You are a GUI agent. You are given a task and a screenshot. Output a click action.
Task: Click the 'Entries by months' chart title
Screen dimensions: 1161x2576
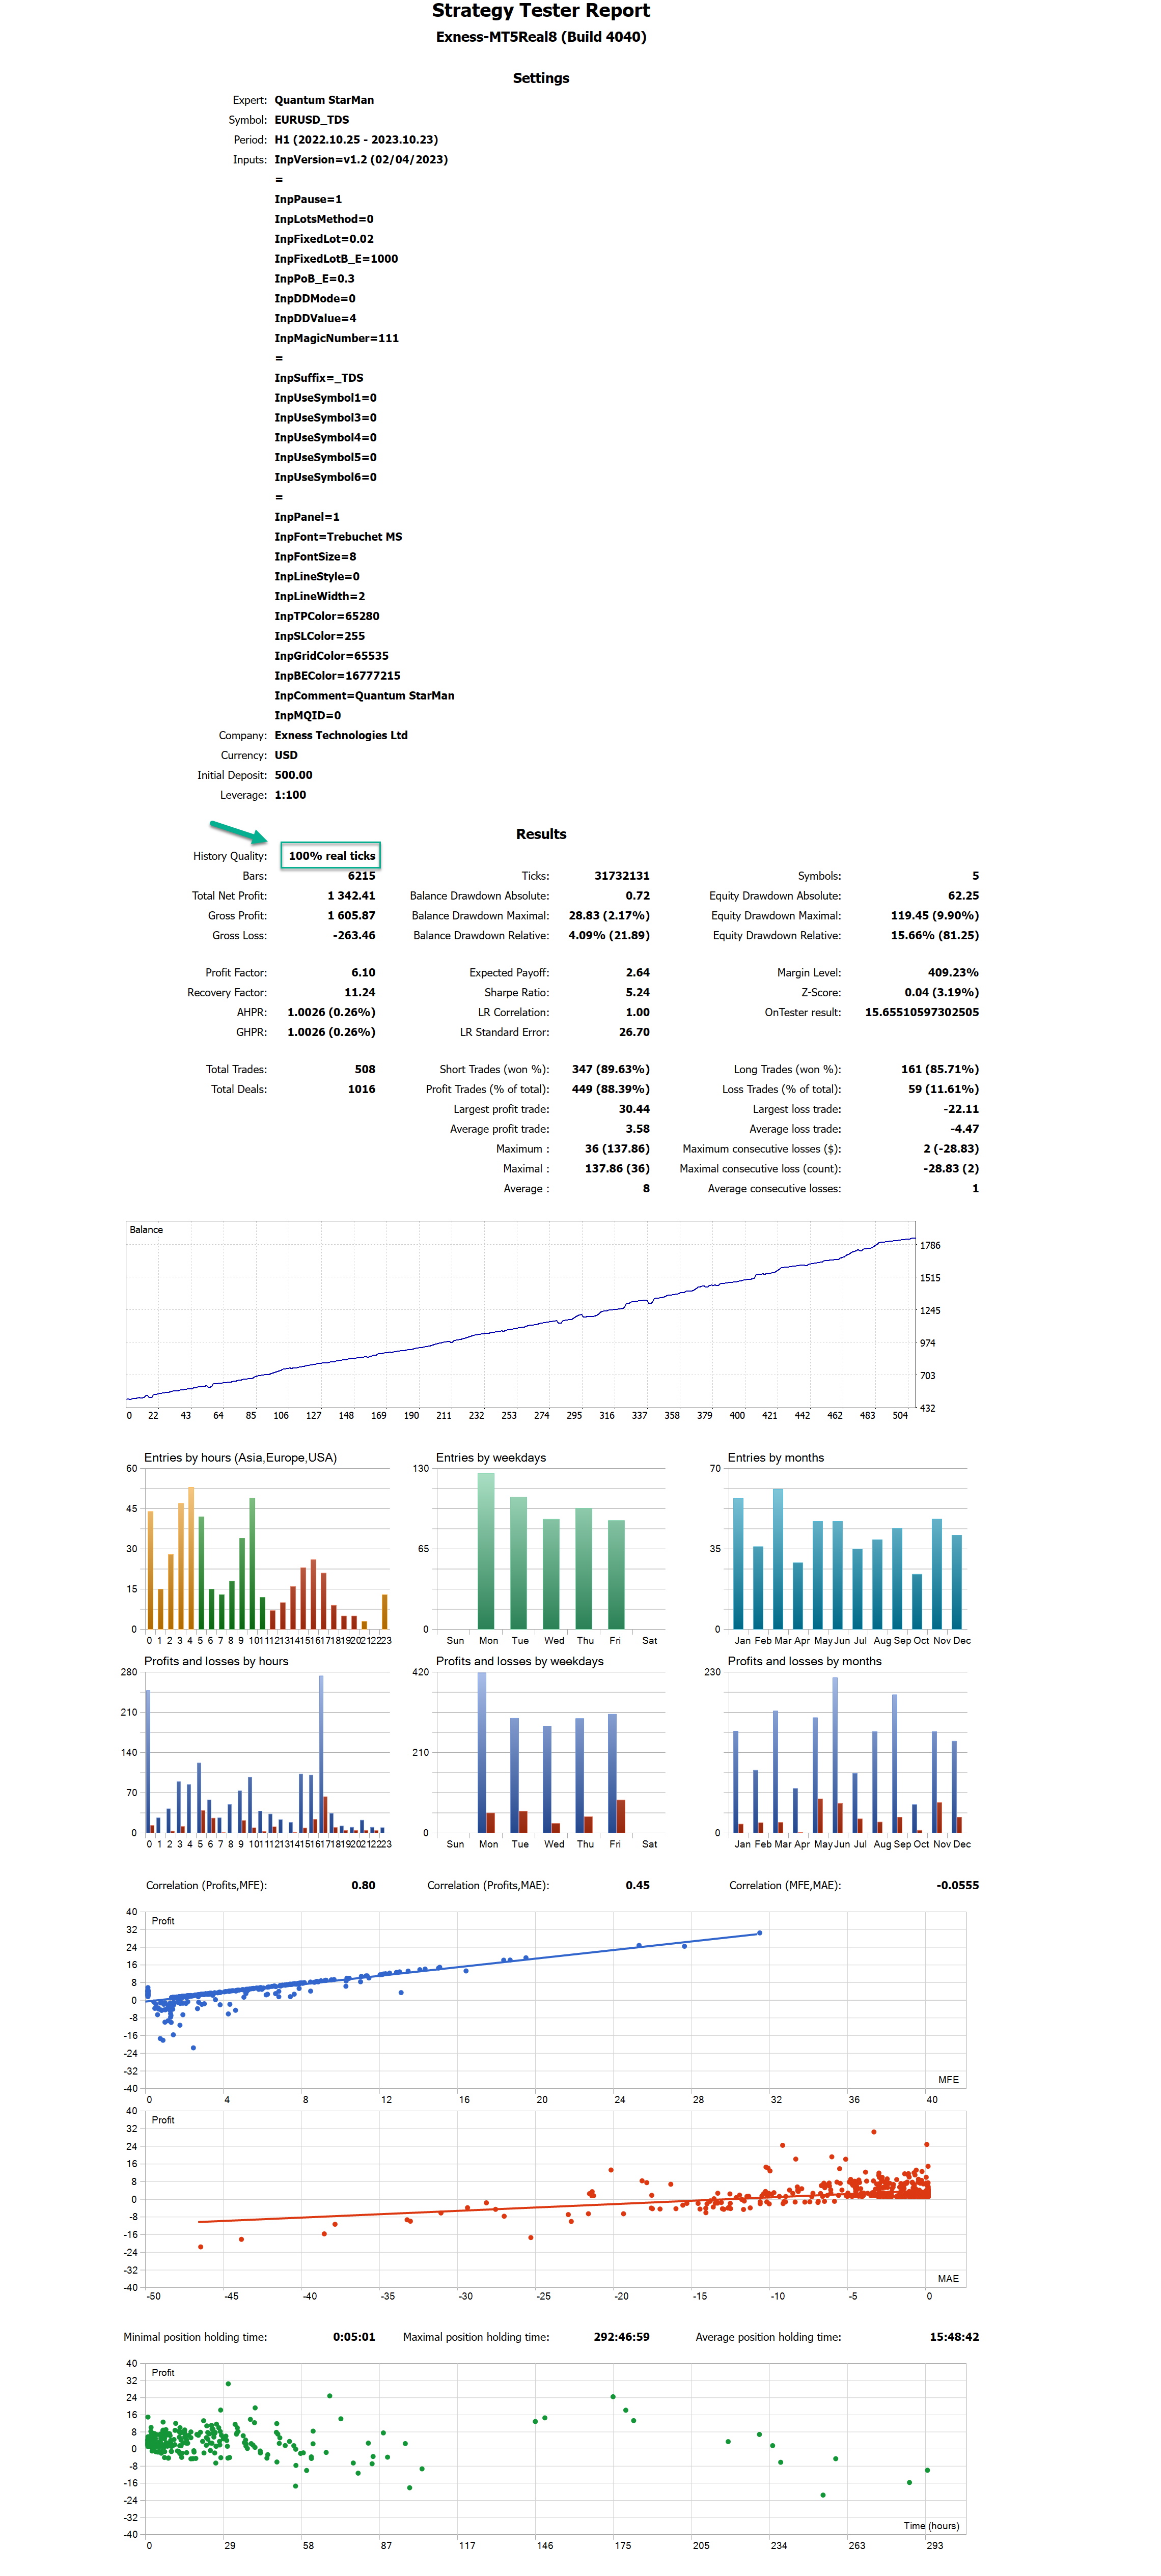(x=775, y=1458)
